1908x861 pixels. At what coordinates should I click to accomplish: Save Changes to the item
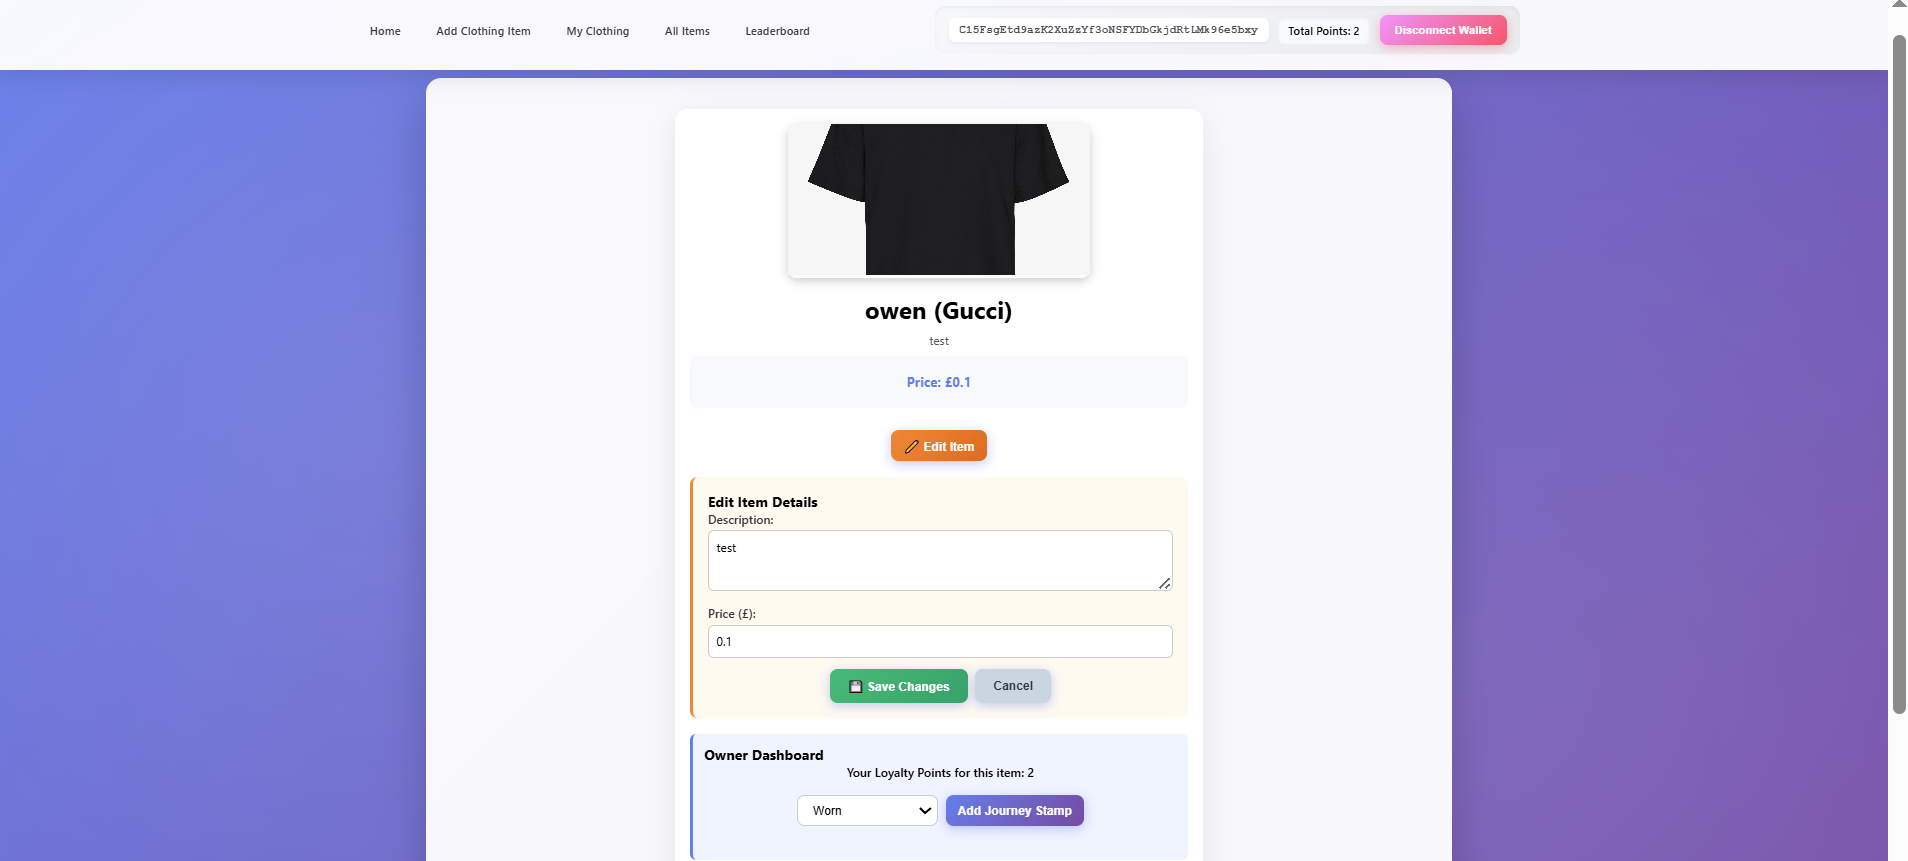click(x=898, y=686)
